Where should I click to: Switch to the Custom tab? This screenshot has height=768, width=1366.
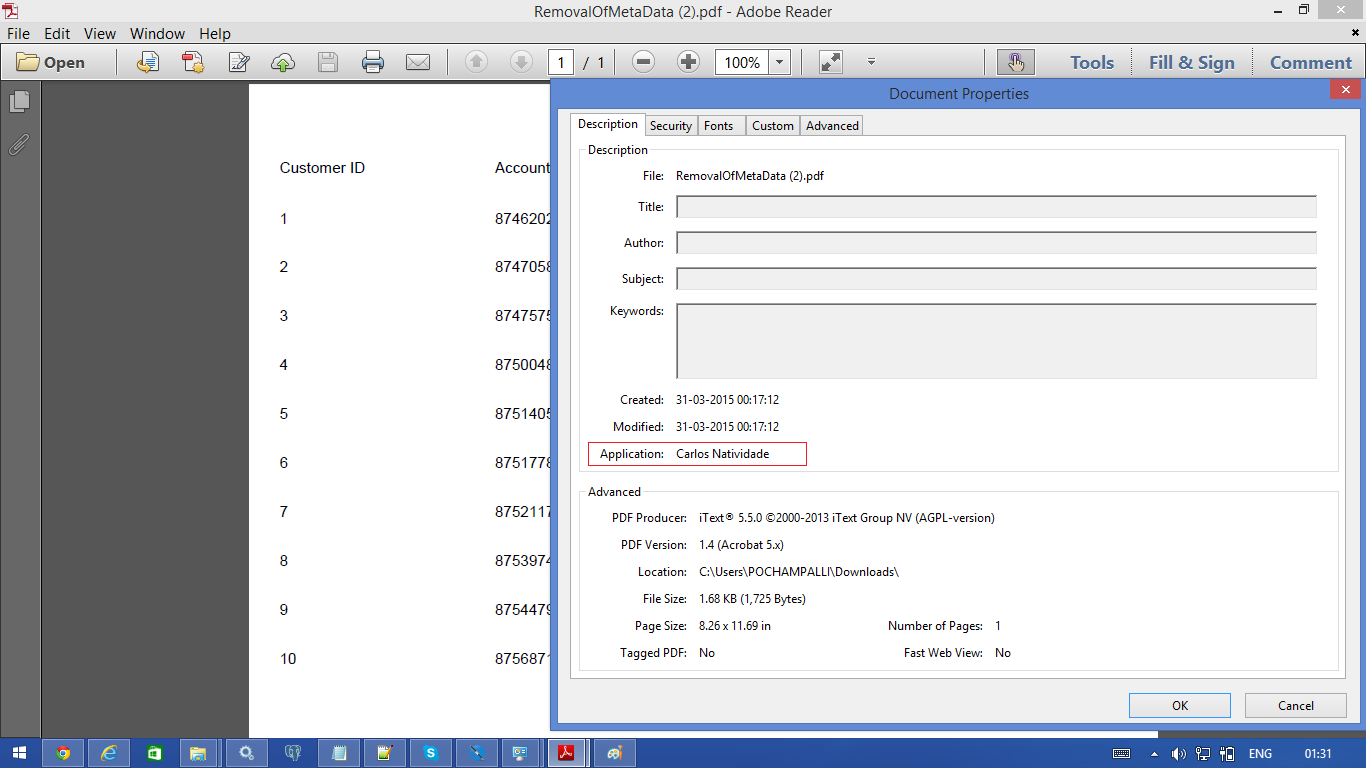(x=773, y=125)
